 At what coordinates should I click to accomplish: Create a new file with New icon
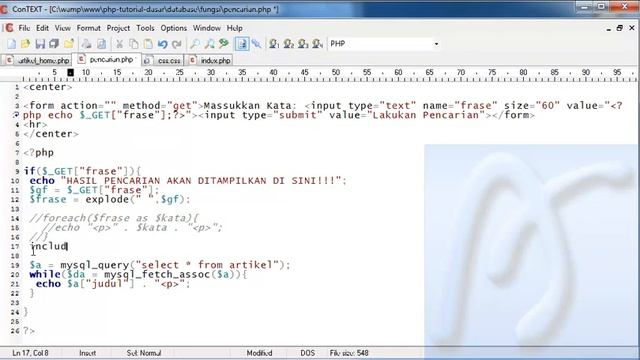12,44
